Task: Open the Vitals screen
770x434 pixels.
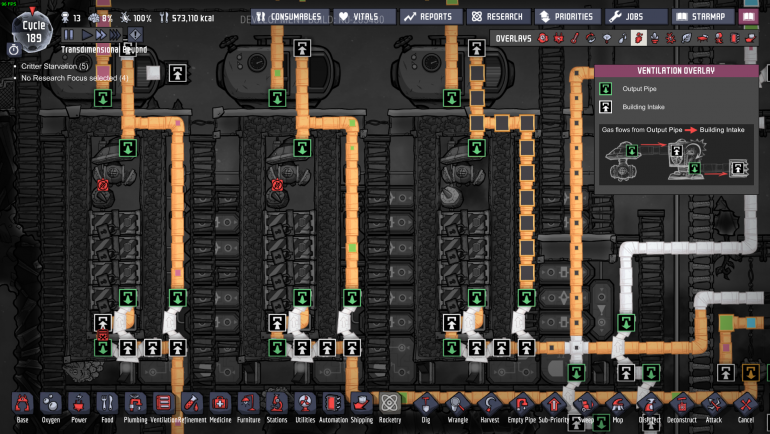Action: [x=364, y=17]
